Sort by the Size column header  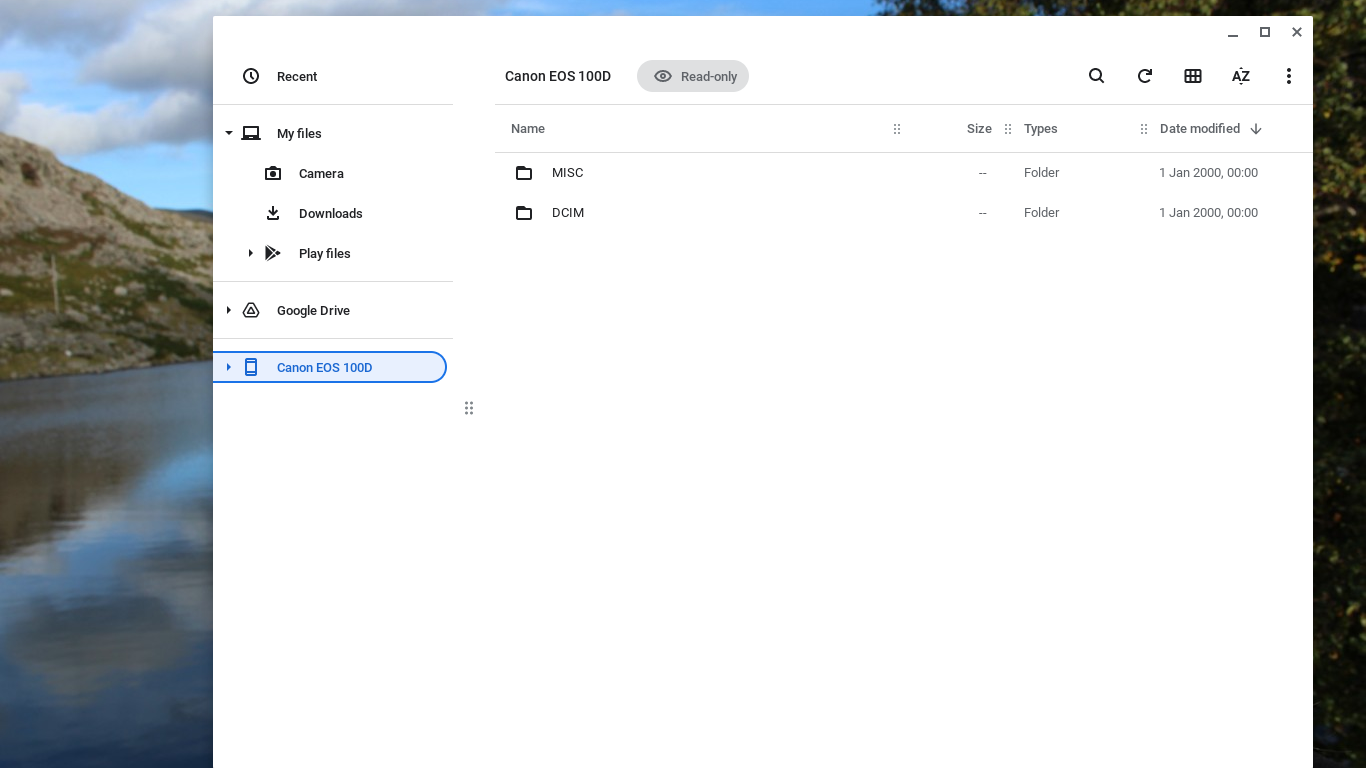pyautogui.click(x=979, y=129)
